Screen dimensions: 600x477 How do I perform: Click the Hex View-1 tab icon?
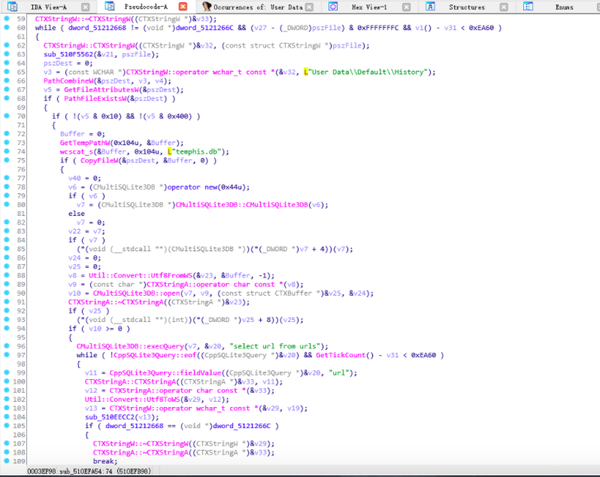(x=333, y=7)
